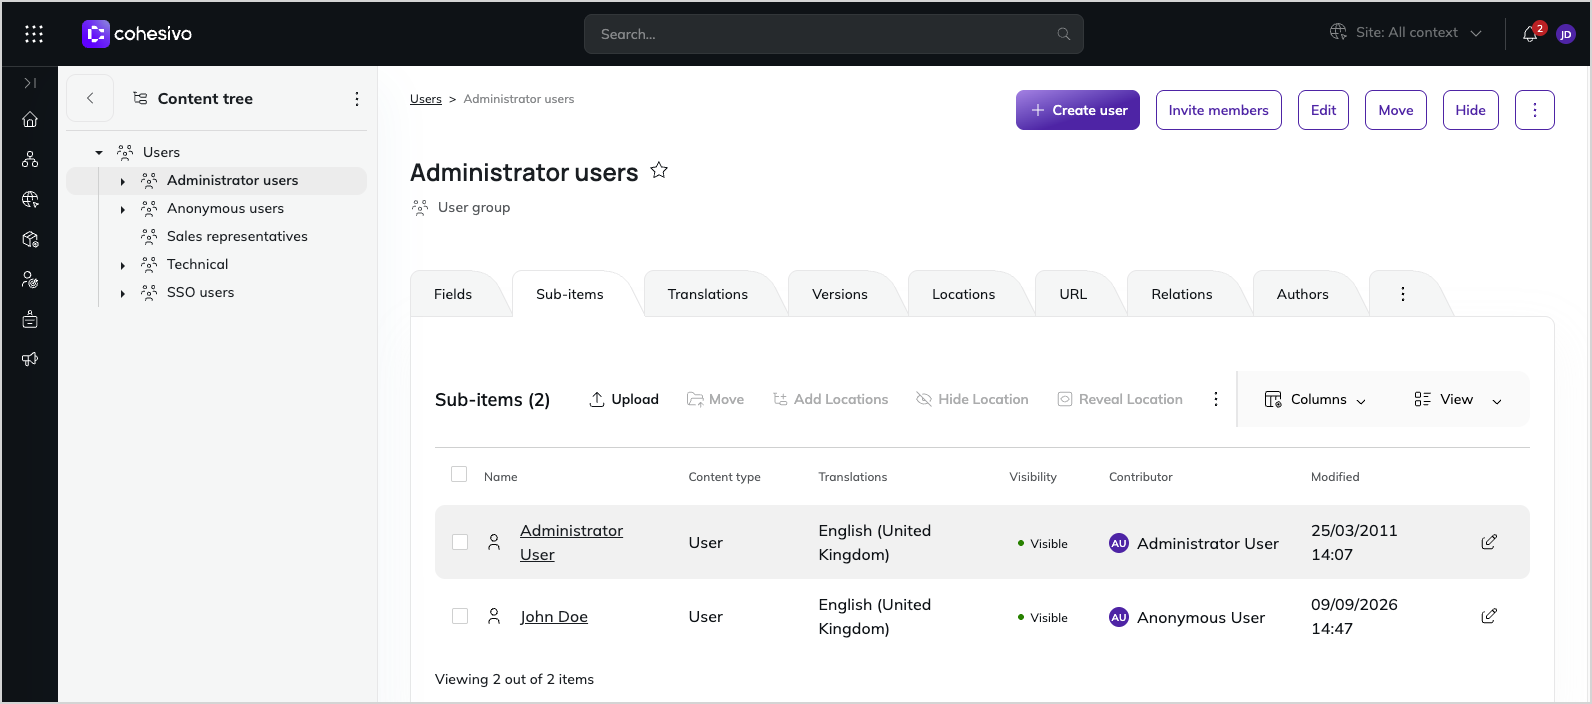Open the content structure icon in sidebar
This screenshot has width=1592, height=704.
[x=30, y=159]
